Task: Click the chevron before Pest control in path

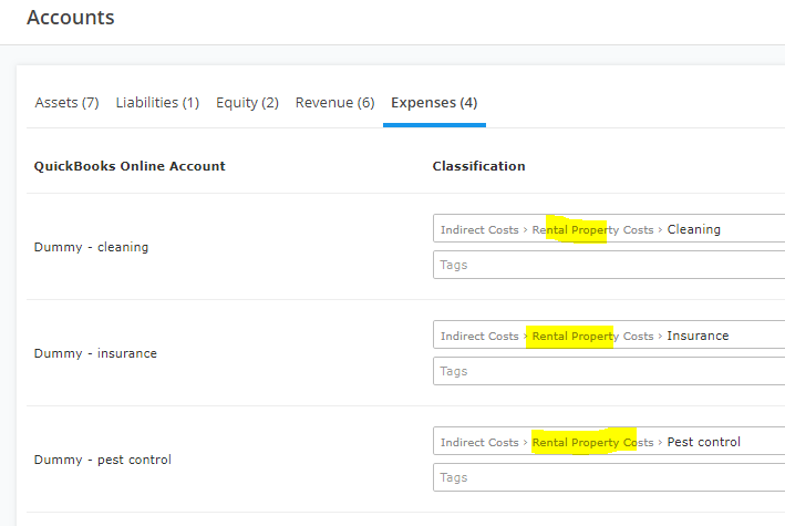Action: point(660,442)
